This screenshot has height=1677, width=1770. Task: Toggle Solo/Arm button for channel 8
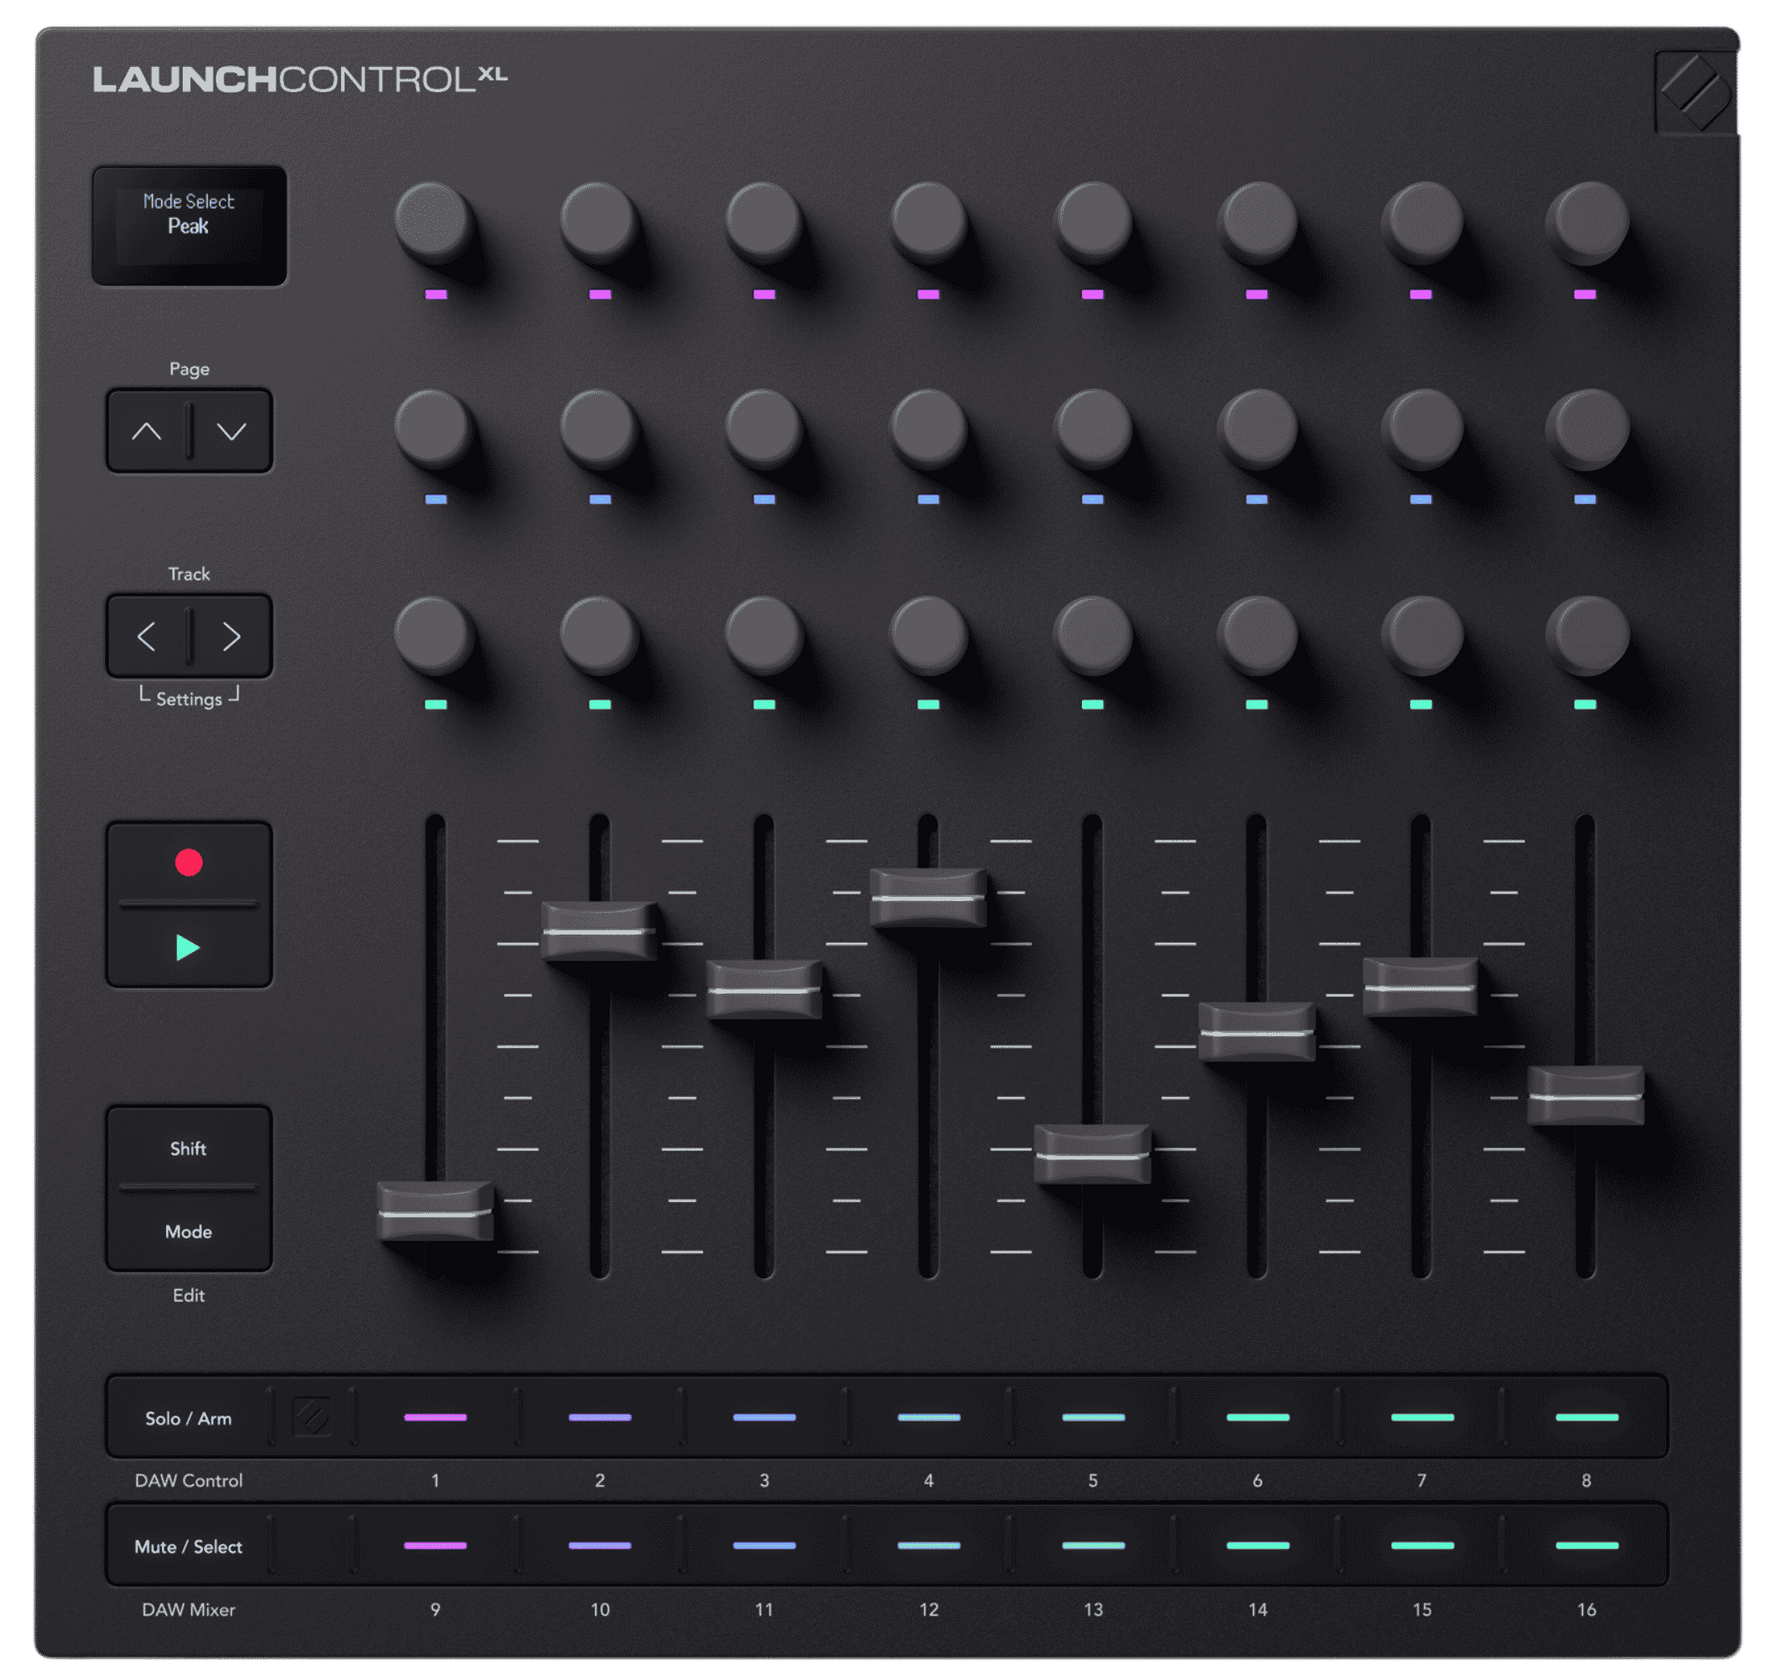[x=1586, y=1417]
